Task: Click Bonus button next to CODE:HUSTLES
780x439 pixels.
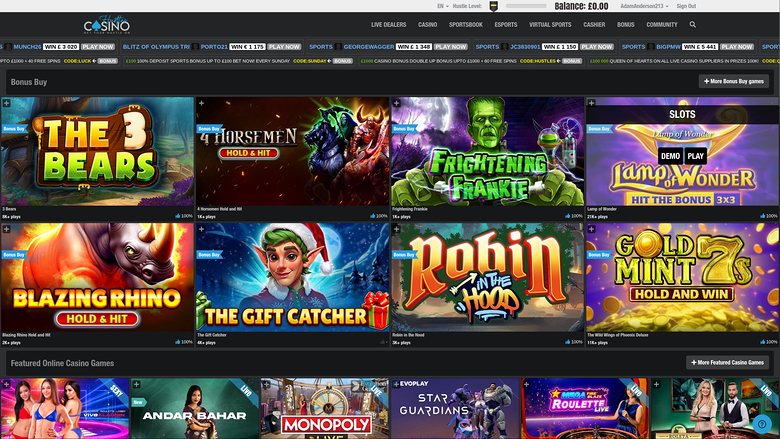Action: pyautogui.click(x=572, y=61)
